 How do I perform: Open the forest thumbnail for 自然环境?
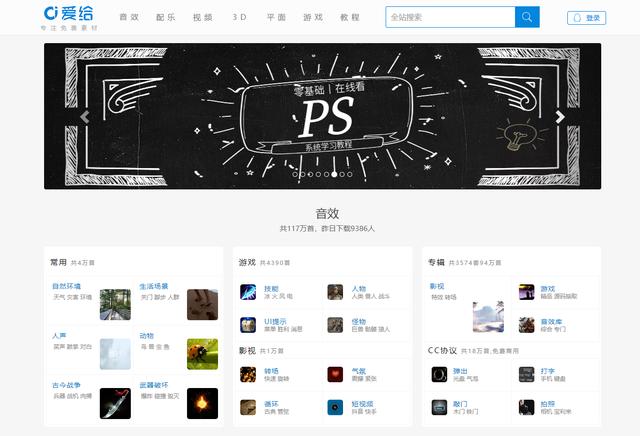pyautogui.click(x=116, y=305)
